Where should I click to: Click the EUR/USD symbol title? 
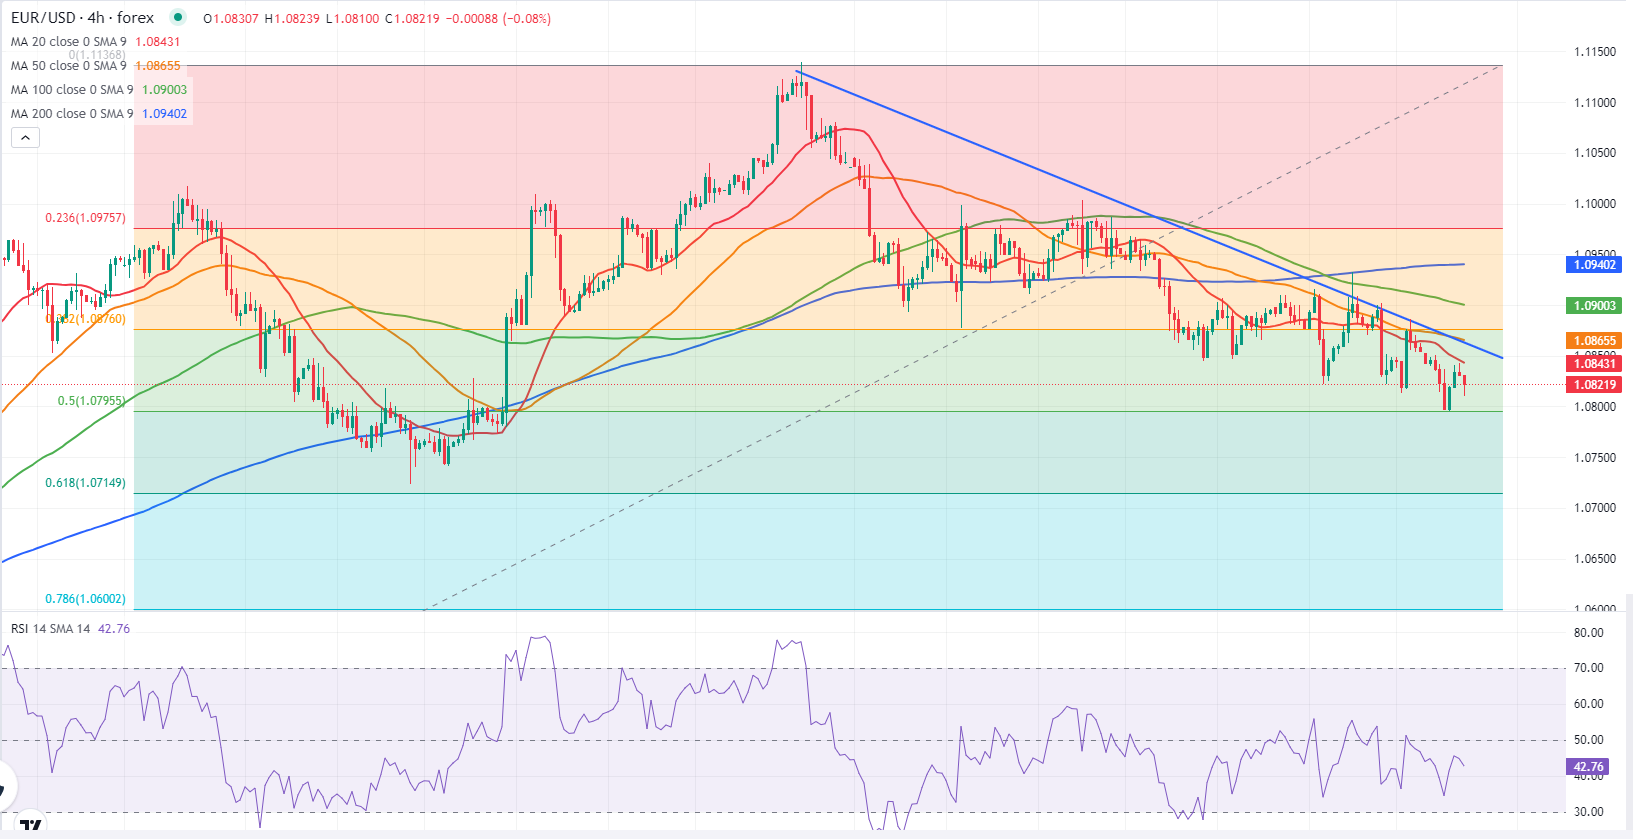(82, 18)
